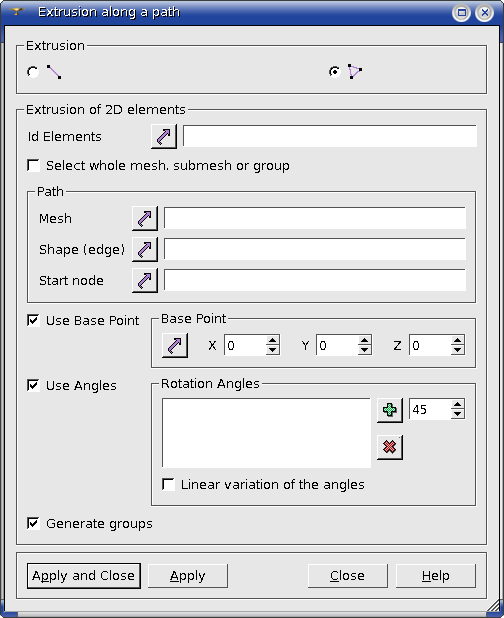Select the 1D edge extrusion radio option

pos(33,72)
